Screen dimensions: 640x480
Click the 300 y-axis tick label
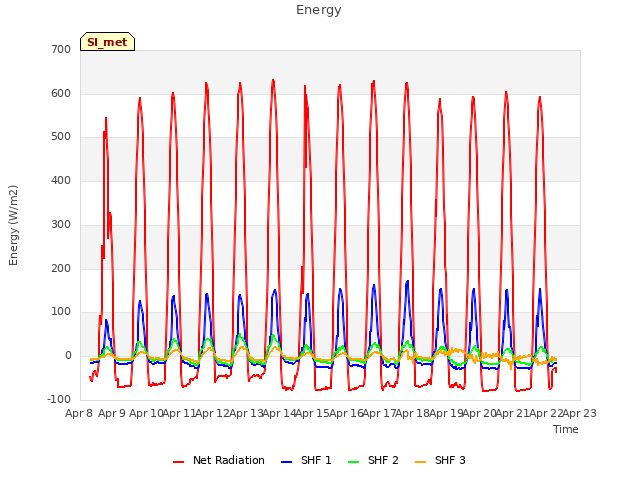(61, 224)
